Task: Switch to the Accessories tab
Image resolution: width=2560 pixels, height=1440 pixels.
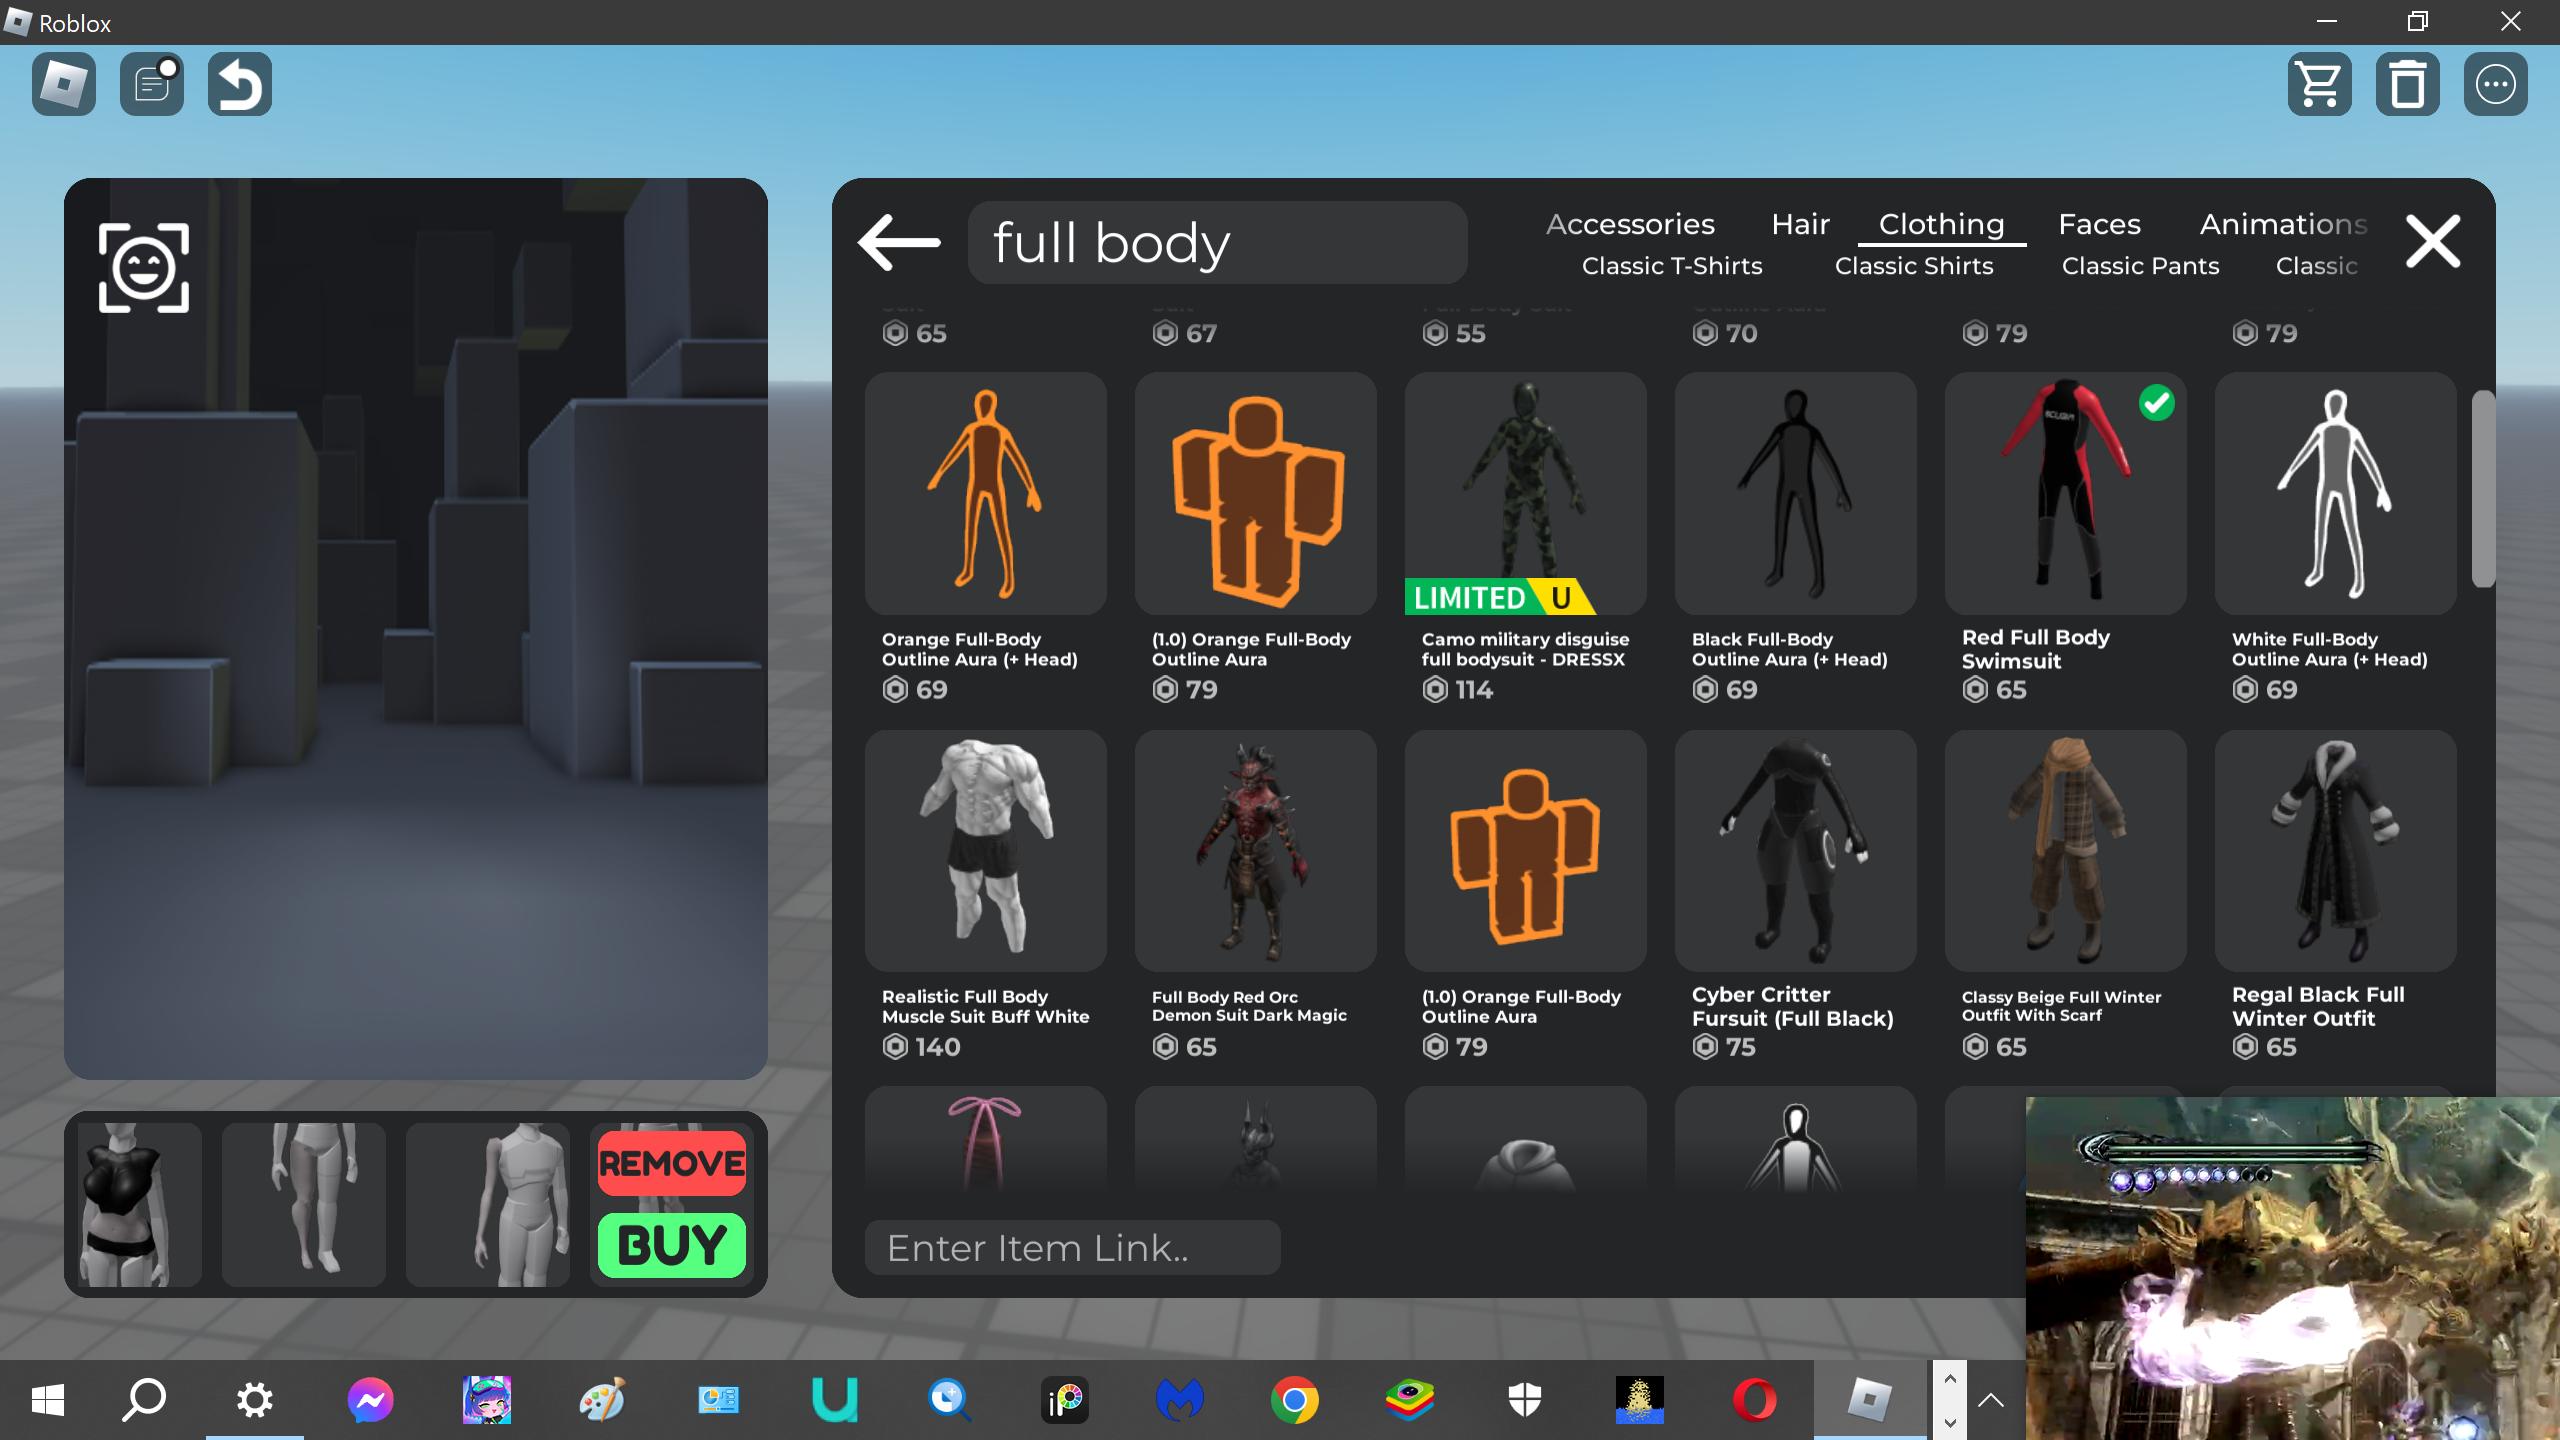Action: pyautogui.click(x=1630, y=224)
